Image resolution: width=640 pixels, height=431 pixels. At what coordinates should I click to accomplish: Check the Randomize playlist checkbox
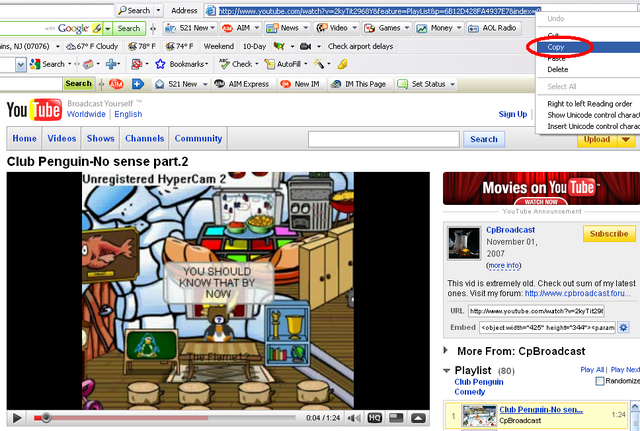click(x=600, y=381)
